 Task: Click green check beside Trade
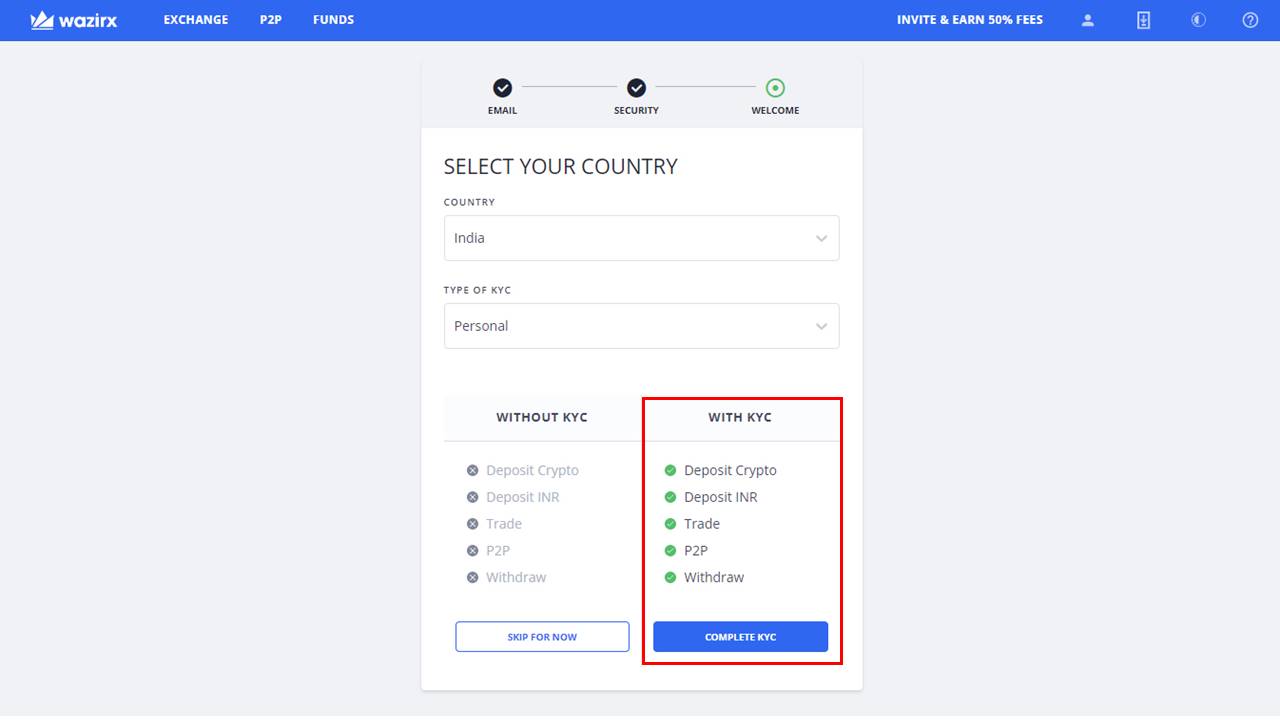[670, 524]
